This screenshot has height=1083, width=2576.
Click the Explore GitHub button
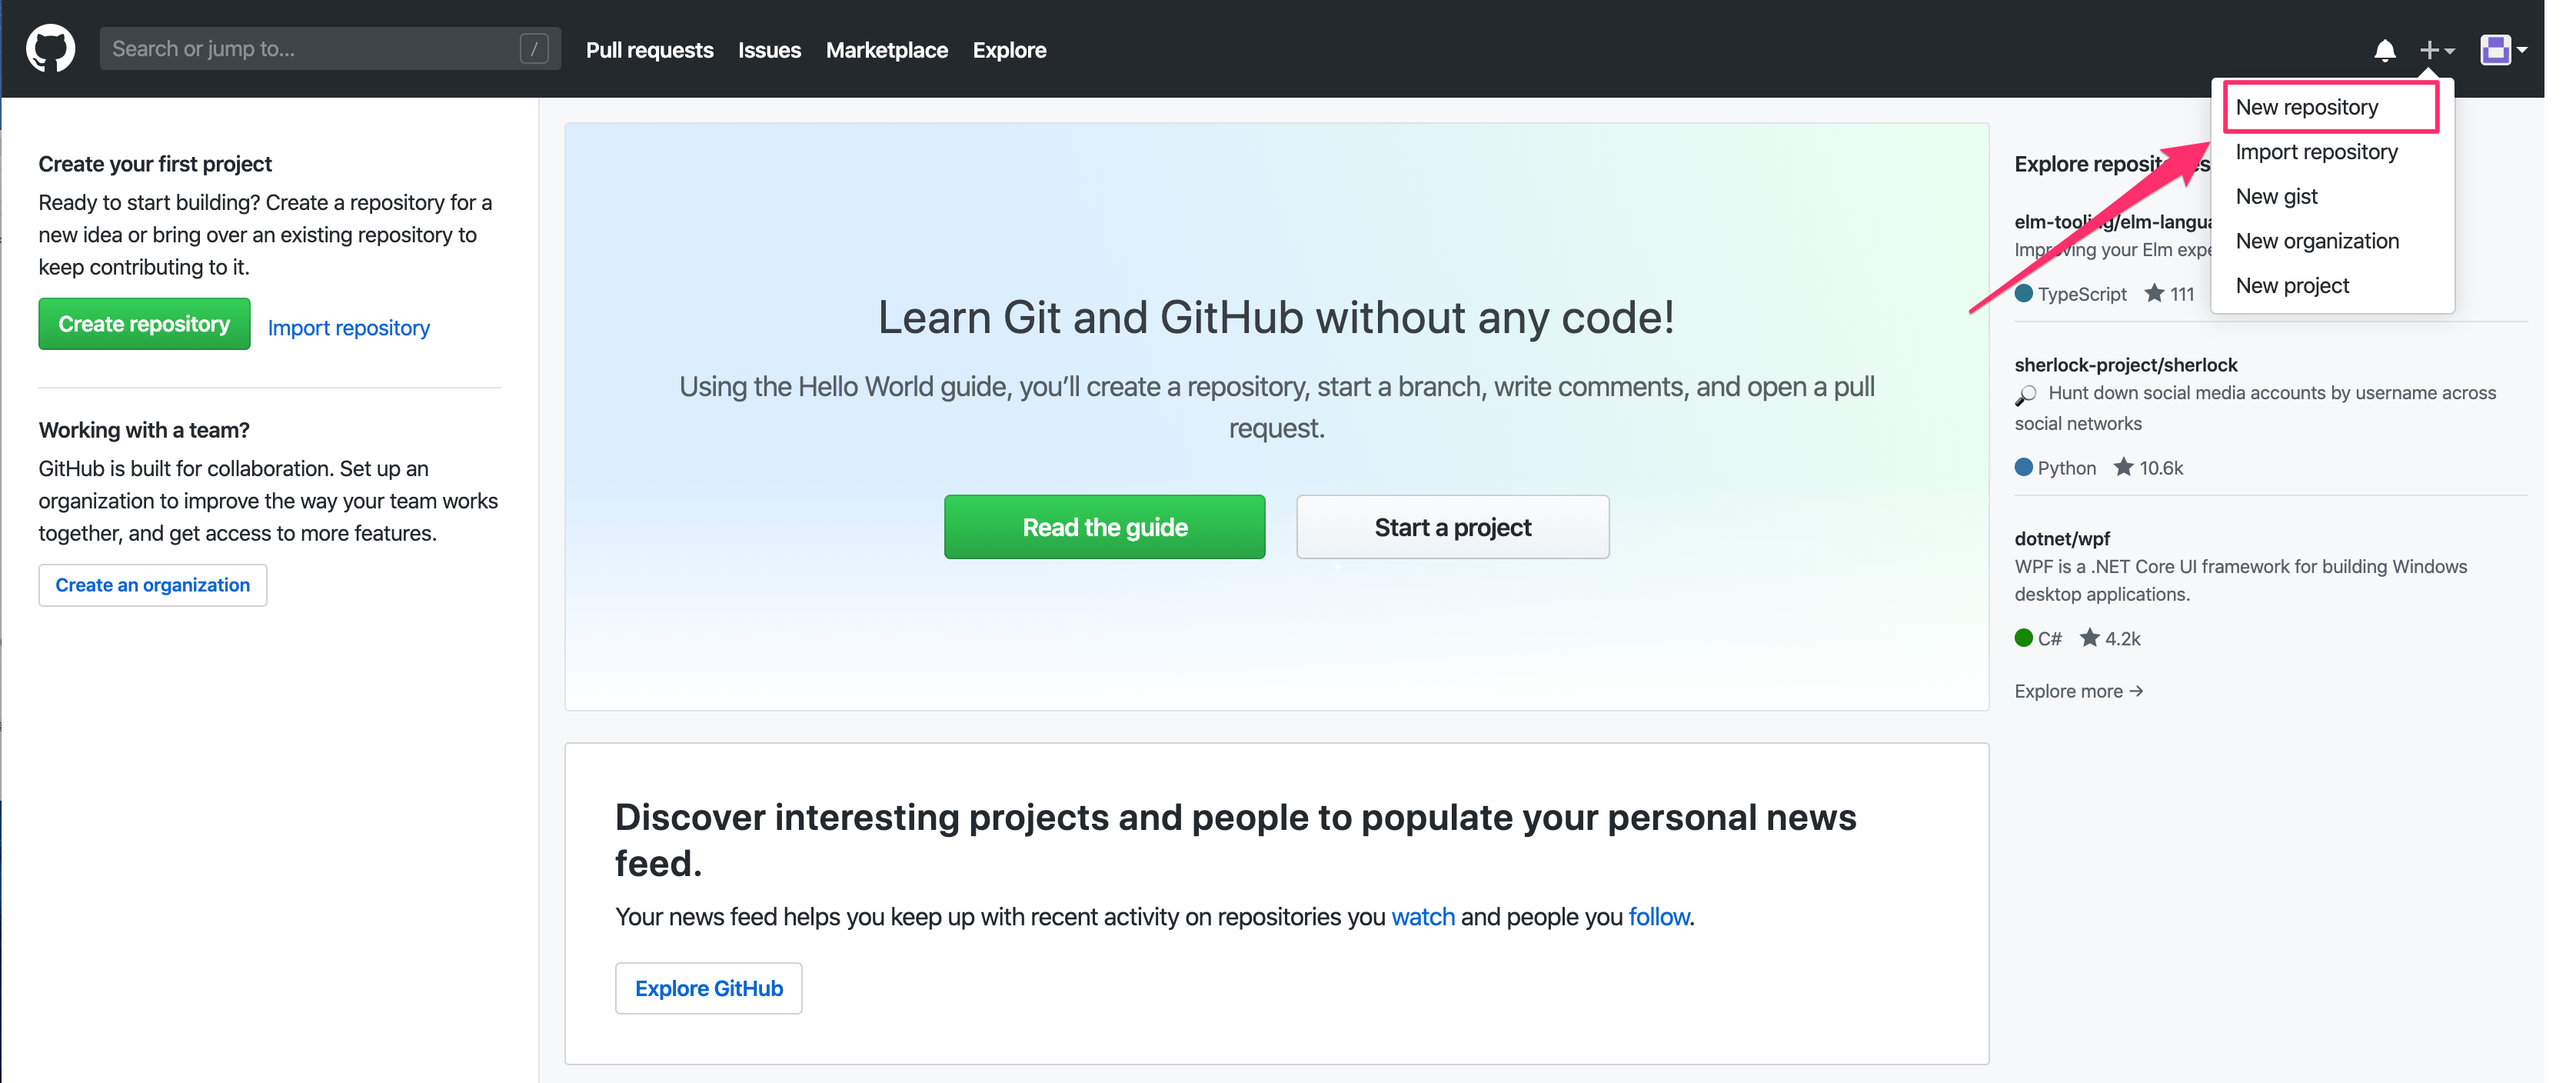[708, 988]
